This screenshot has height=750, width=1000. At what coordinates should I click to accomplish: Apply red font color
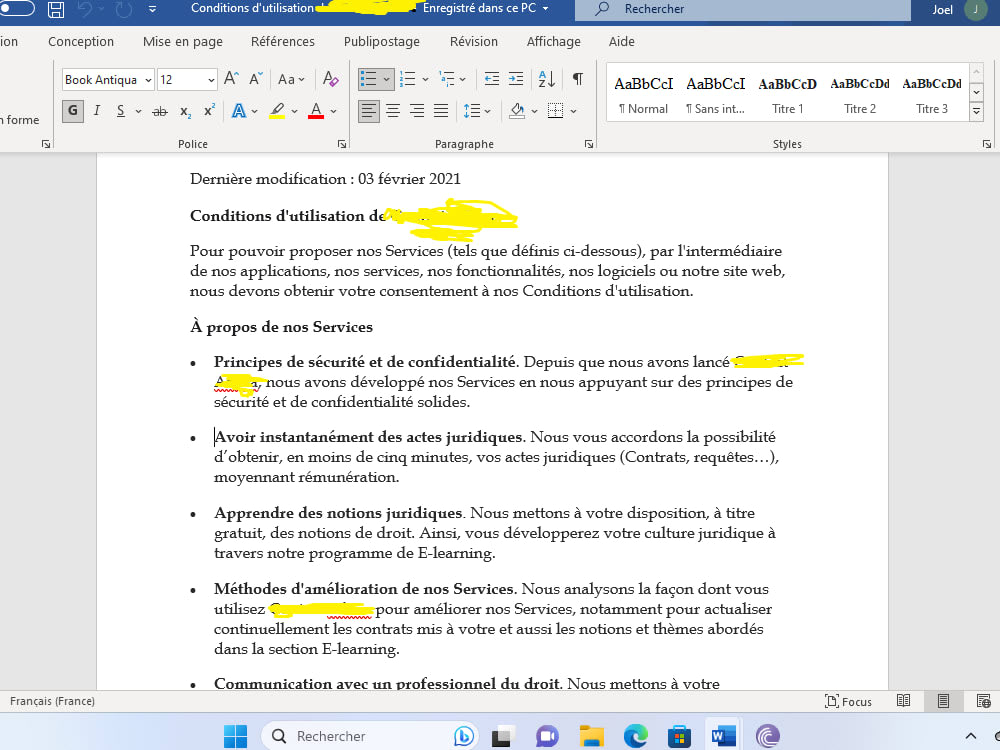coord(316,111)
